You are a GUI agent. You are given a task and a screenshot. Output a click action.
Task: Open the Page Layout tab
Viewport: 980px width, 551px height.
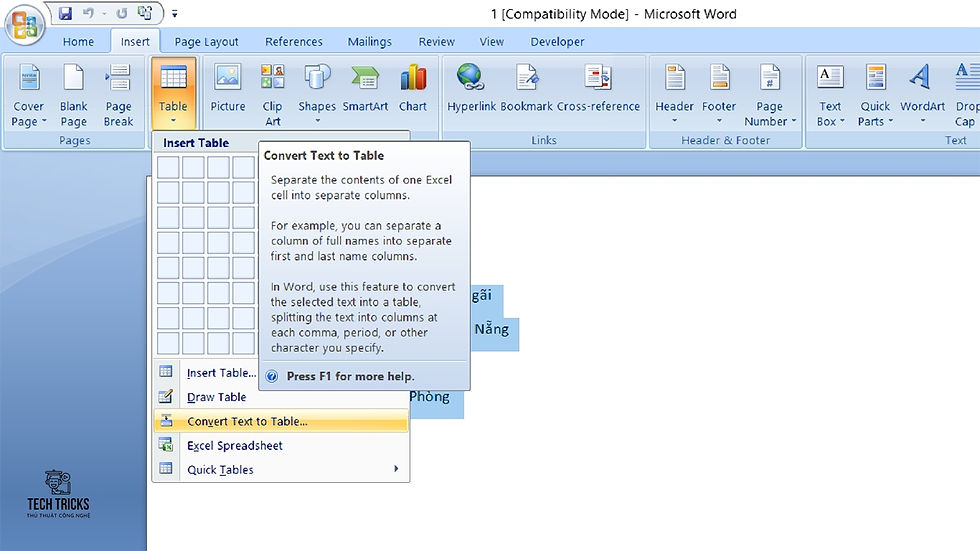point(206,42)
